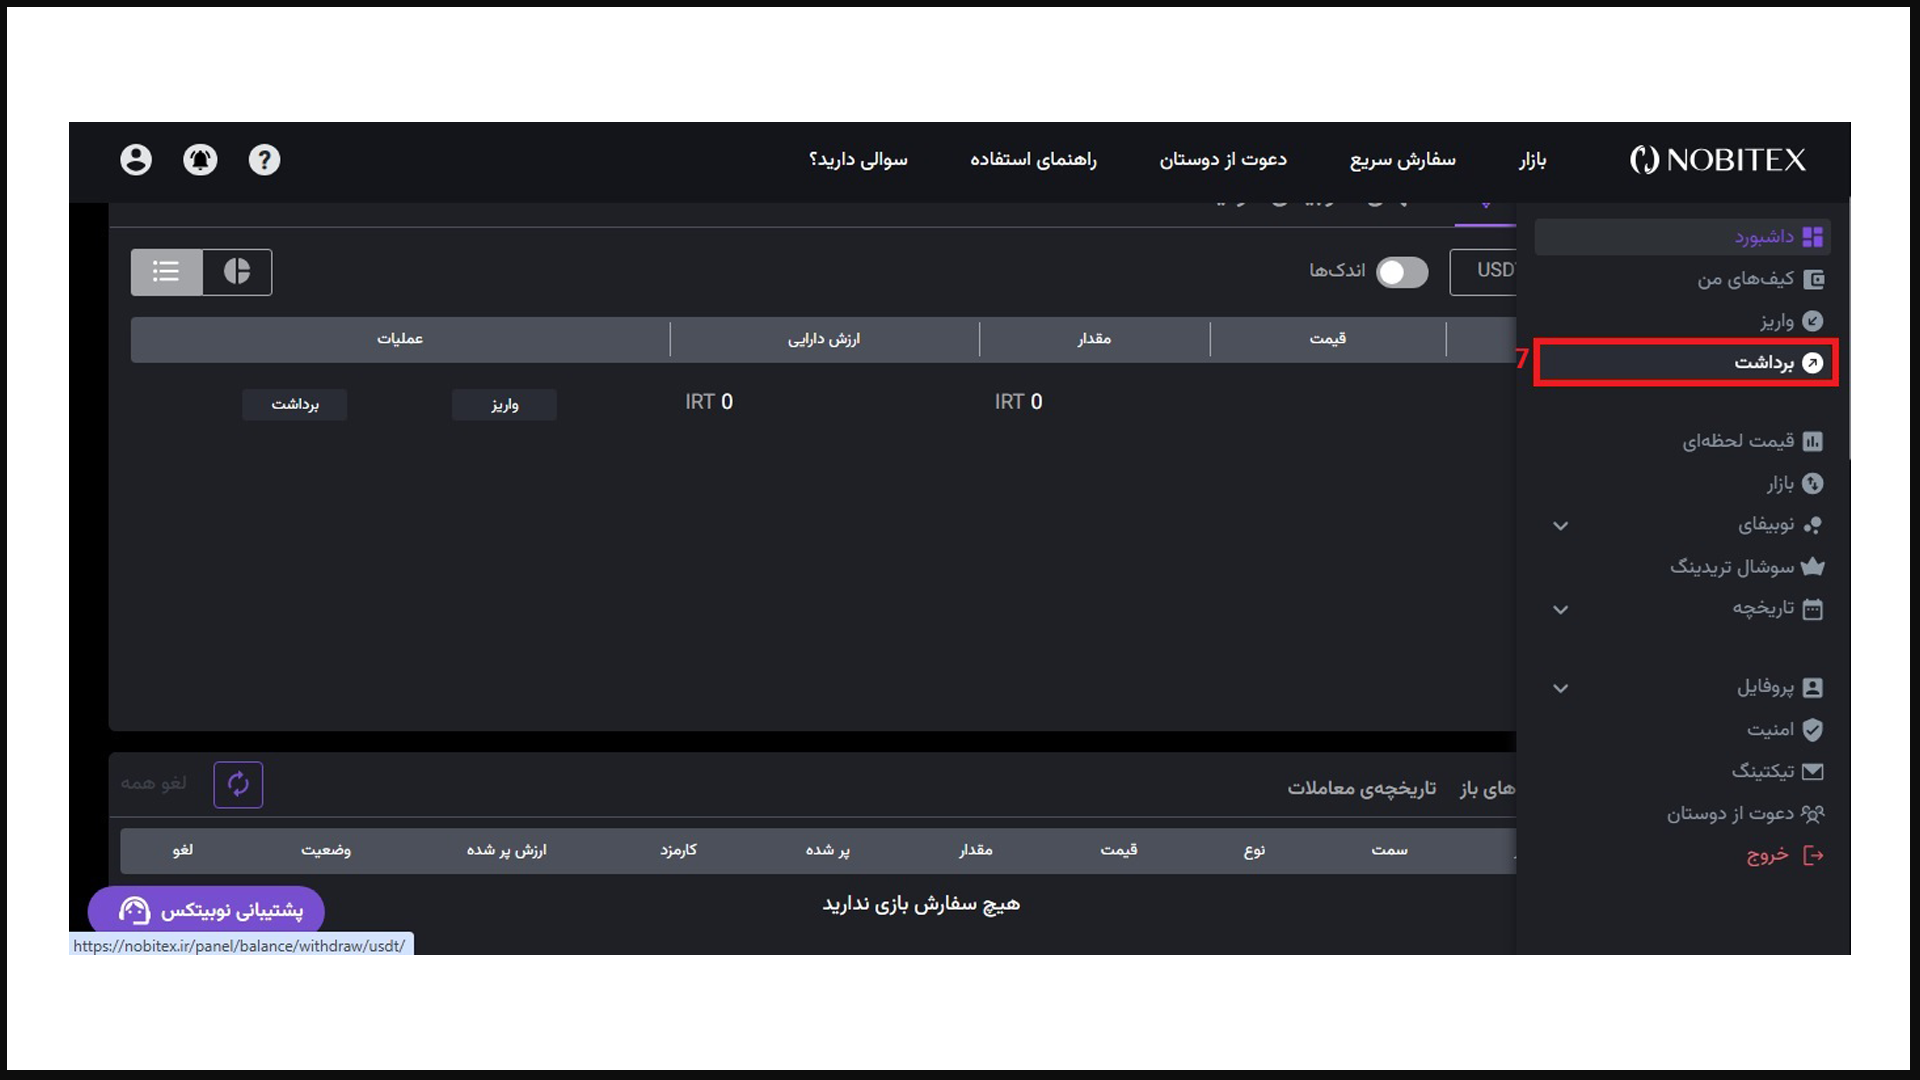Open واریز deposit in sidebar

(1792, 321)
